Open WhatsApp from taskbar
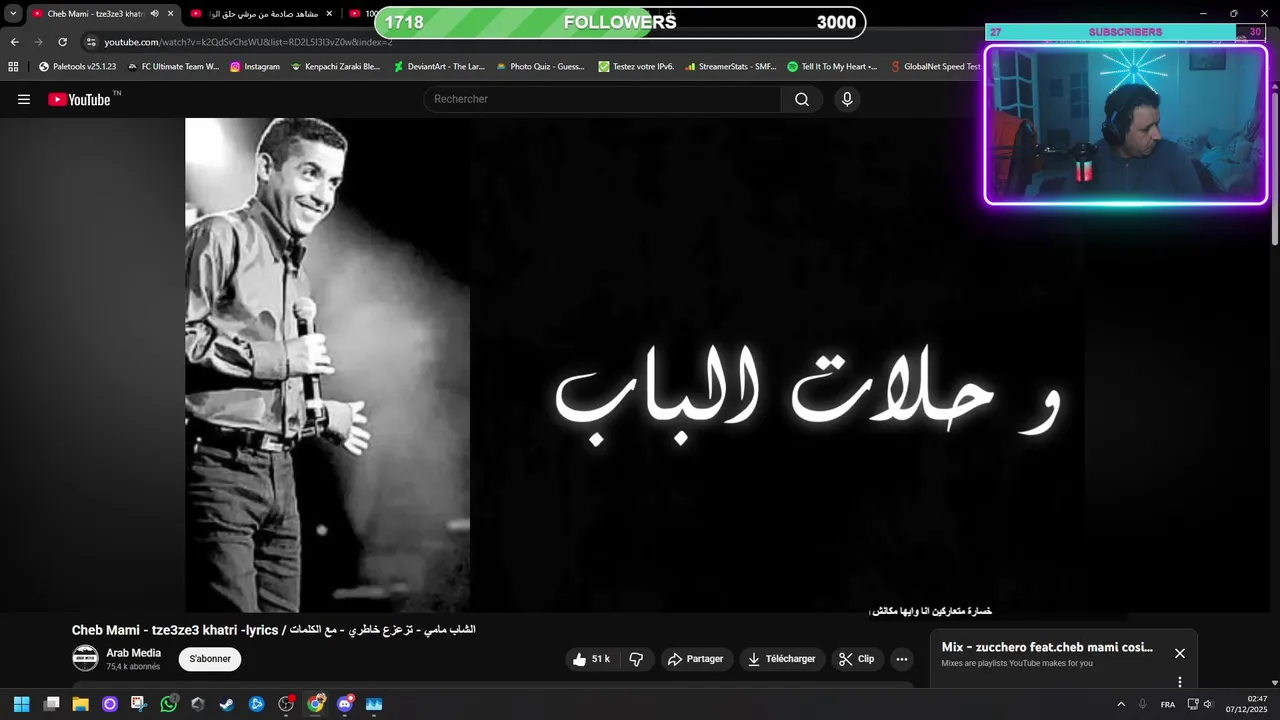 pos(169,704)
